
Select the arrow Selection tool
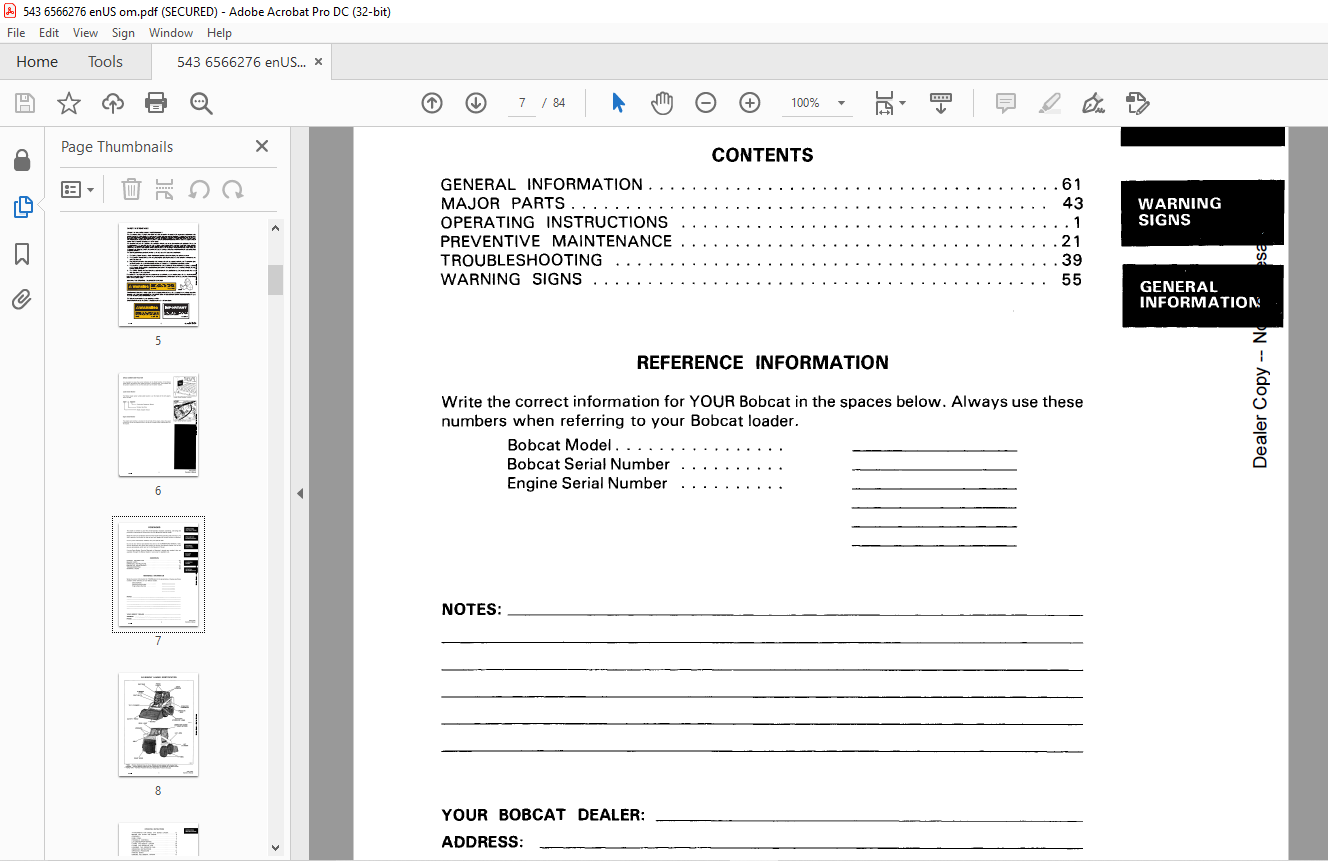pyautogui.click(x=618, y=103)
